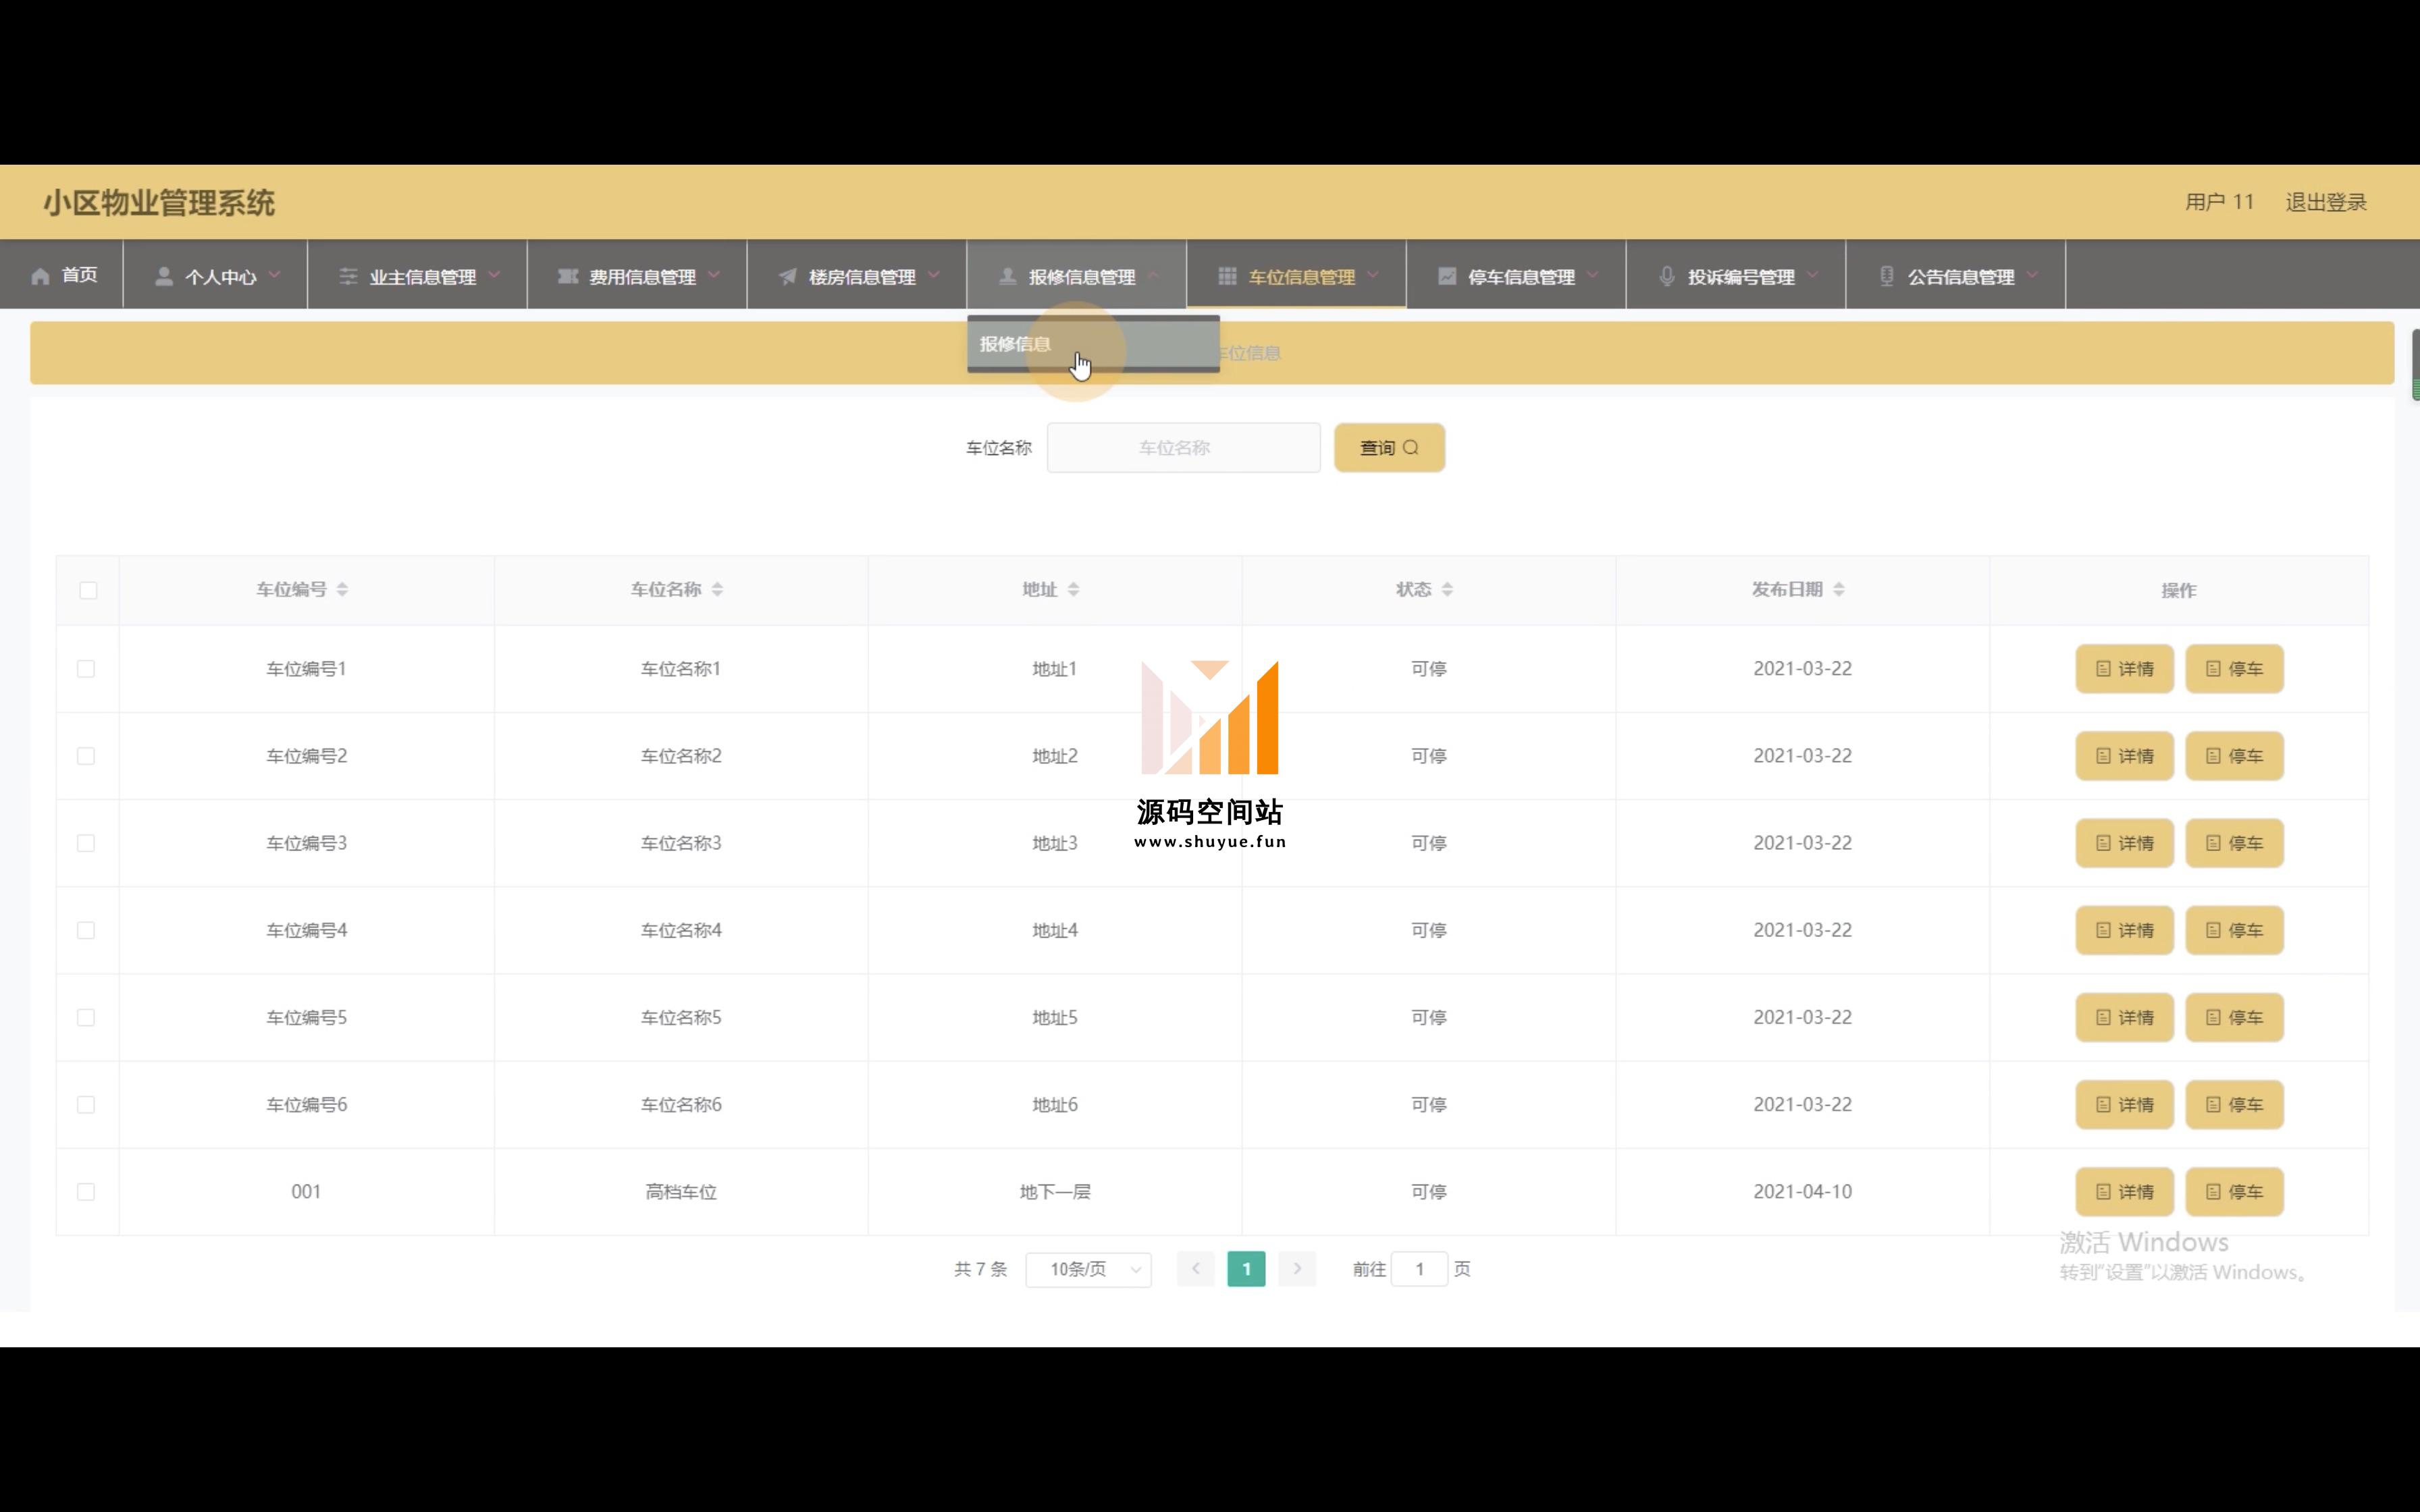Check the row for 车位编号4
Viewport: 2420px width, 1512px height.
tap(86, 930)
